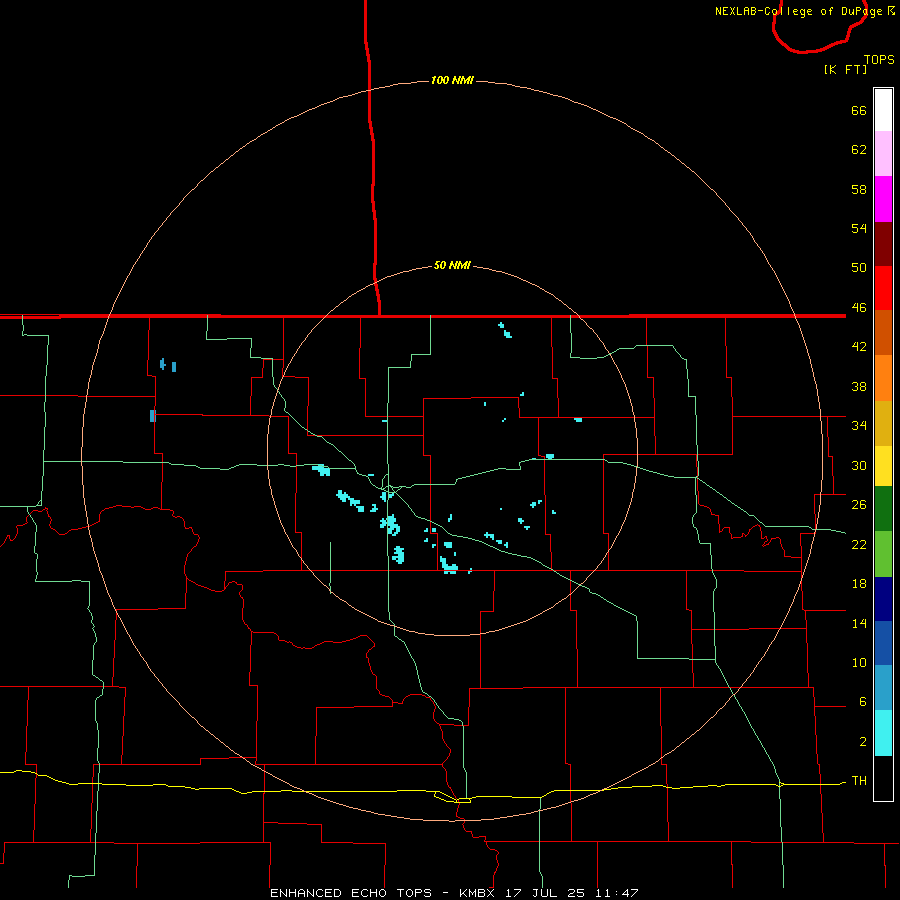Click the 38 value on the scale

[x=859, y=386]
